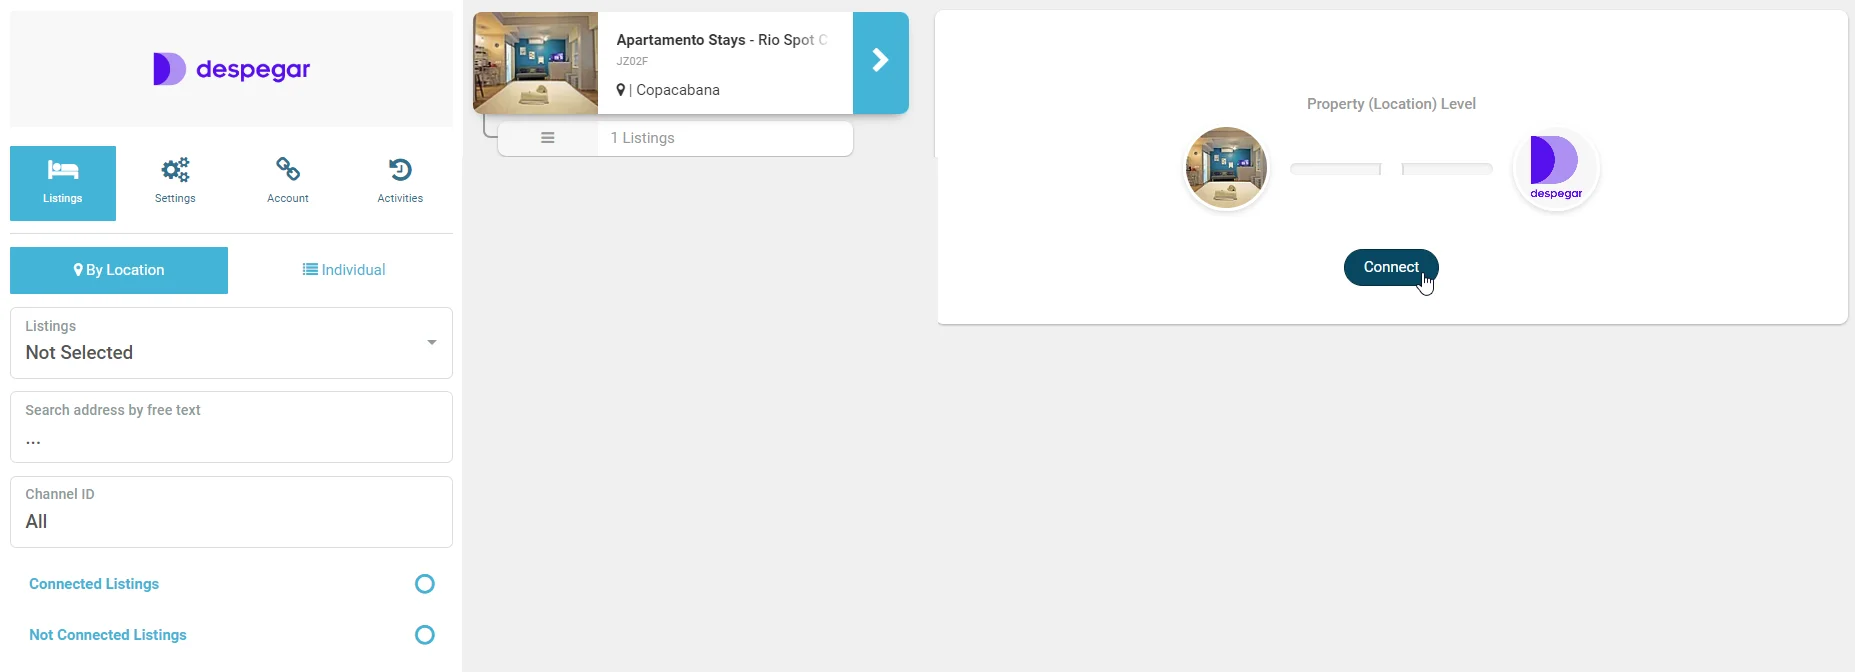The width and height of the screenshot is (1855, 672).
Task: Open the Account tab with link icon
Action: pos(288,183)
